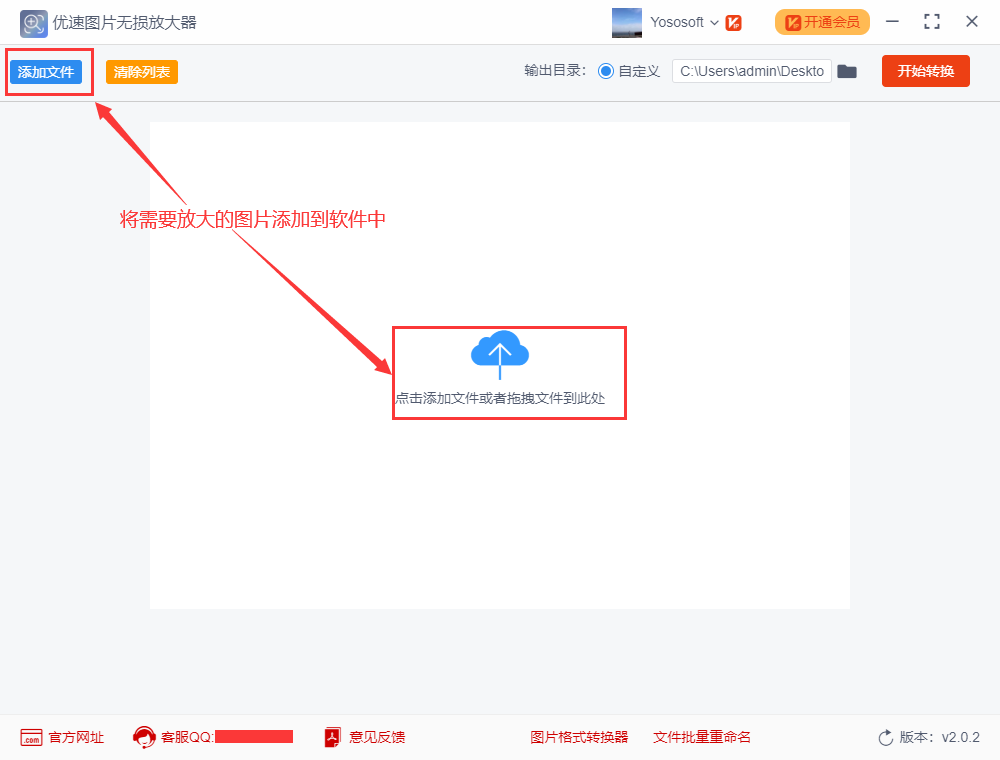Click 添加文件 to add images
The height and width of the screenshot is (760, 1000).
point(46,72)
